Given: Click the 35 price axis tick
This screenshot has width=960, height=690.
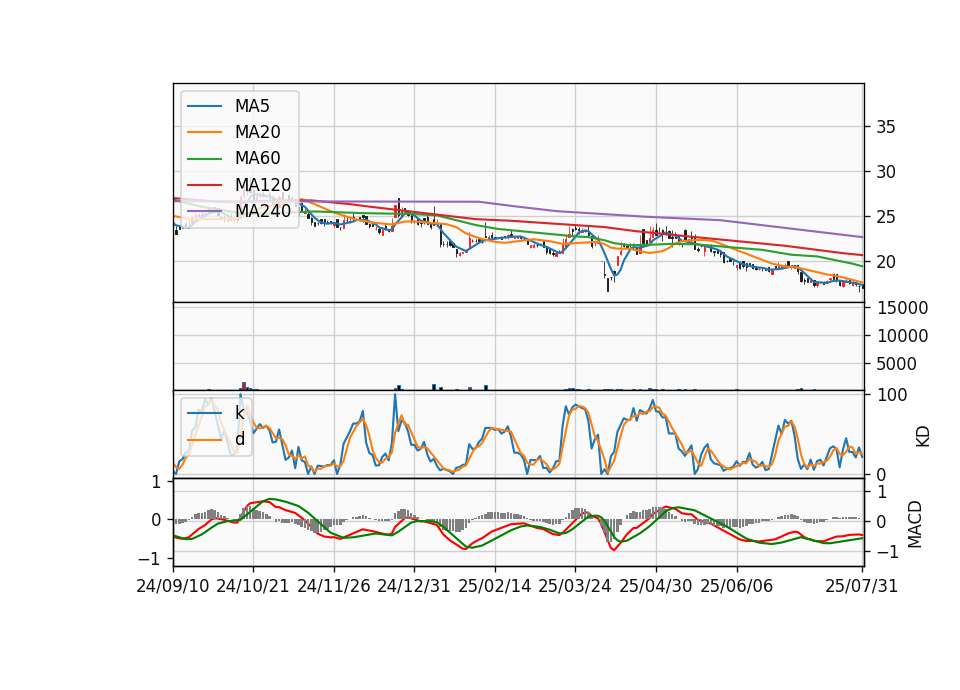Looking at the screenshot, I should [886, 127].
